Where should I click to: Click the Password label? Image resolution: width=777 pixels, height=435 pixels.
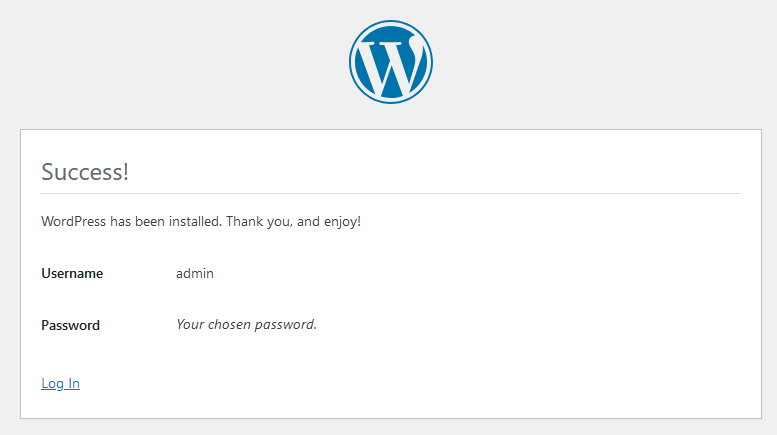click(70, 325)
